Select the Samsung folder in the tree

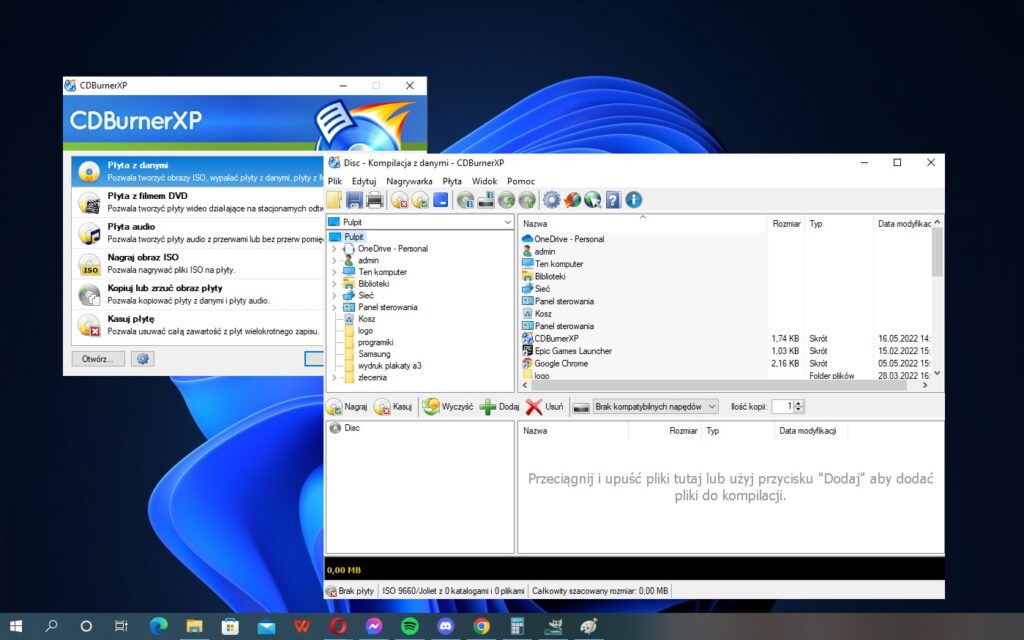pos(374,354)
